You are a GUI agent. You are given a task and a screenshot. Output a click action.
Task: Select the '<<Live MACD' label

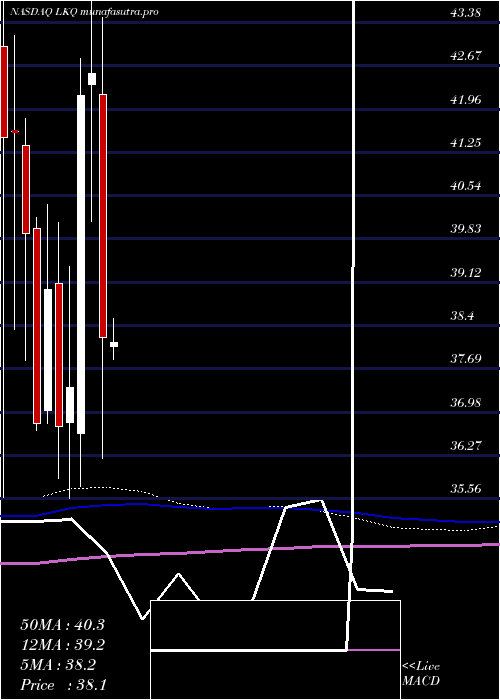tap(421, 673)
